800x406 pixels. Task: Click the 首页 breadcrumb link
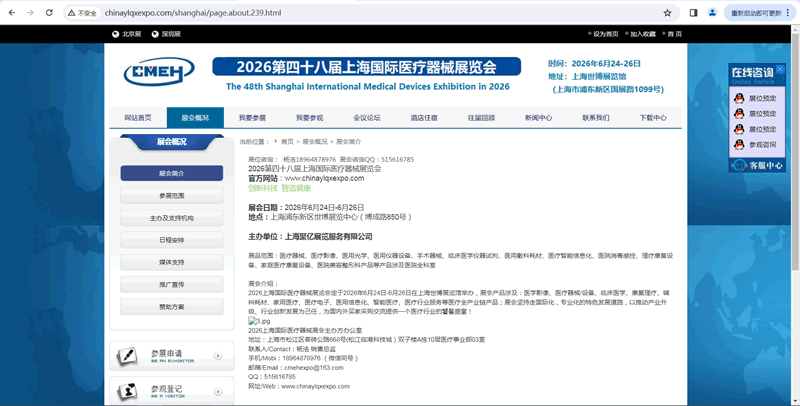coord(287,141)
